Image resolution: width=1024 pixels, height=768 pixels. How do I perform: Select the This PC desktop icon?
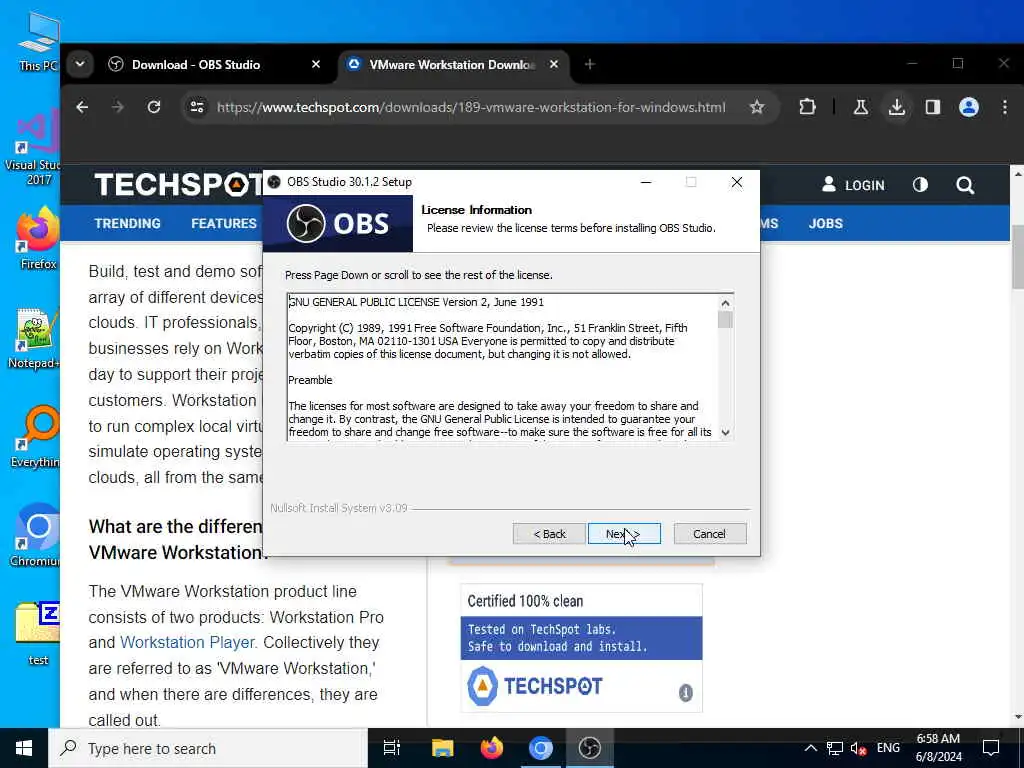click(x=38, y=41)
